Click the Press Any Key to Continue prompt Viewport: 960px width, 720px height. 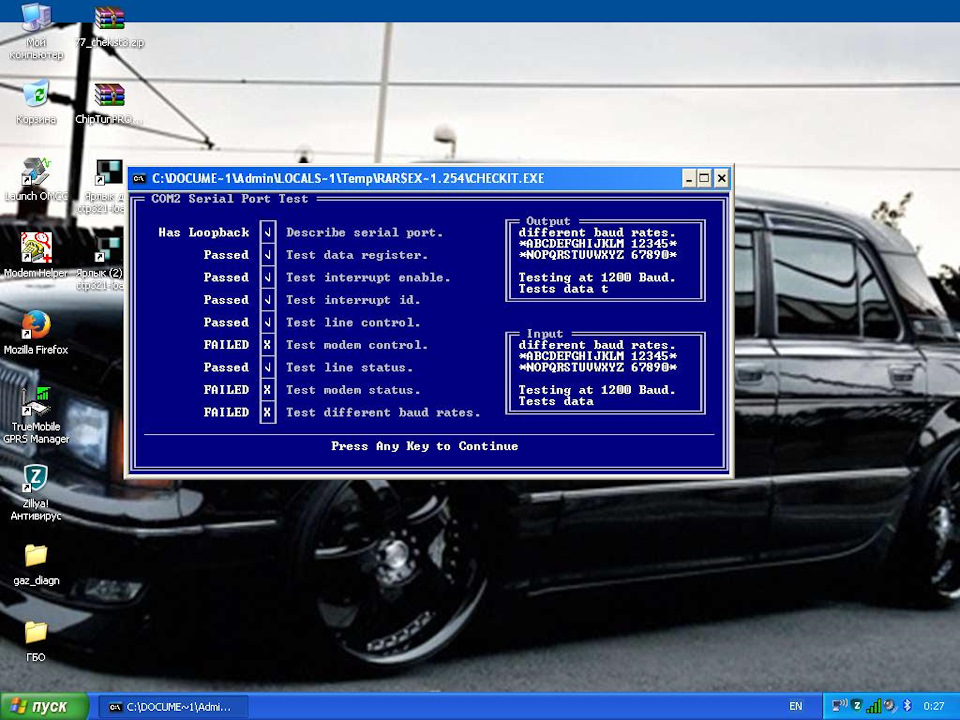425,446
